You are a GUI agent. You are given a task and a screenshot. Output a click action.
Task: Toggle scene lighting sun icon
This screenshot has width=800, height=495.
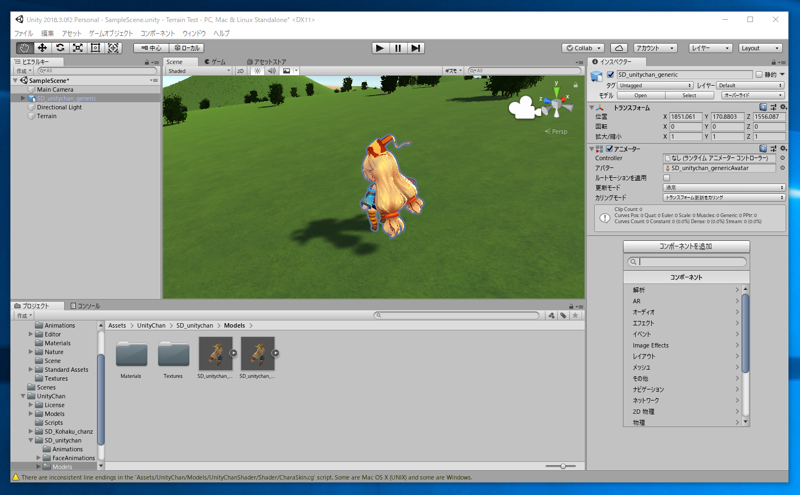pos(258,71)
